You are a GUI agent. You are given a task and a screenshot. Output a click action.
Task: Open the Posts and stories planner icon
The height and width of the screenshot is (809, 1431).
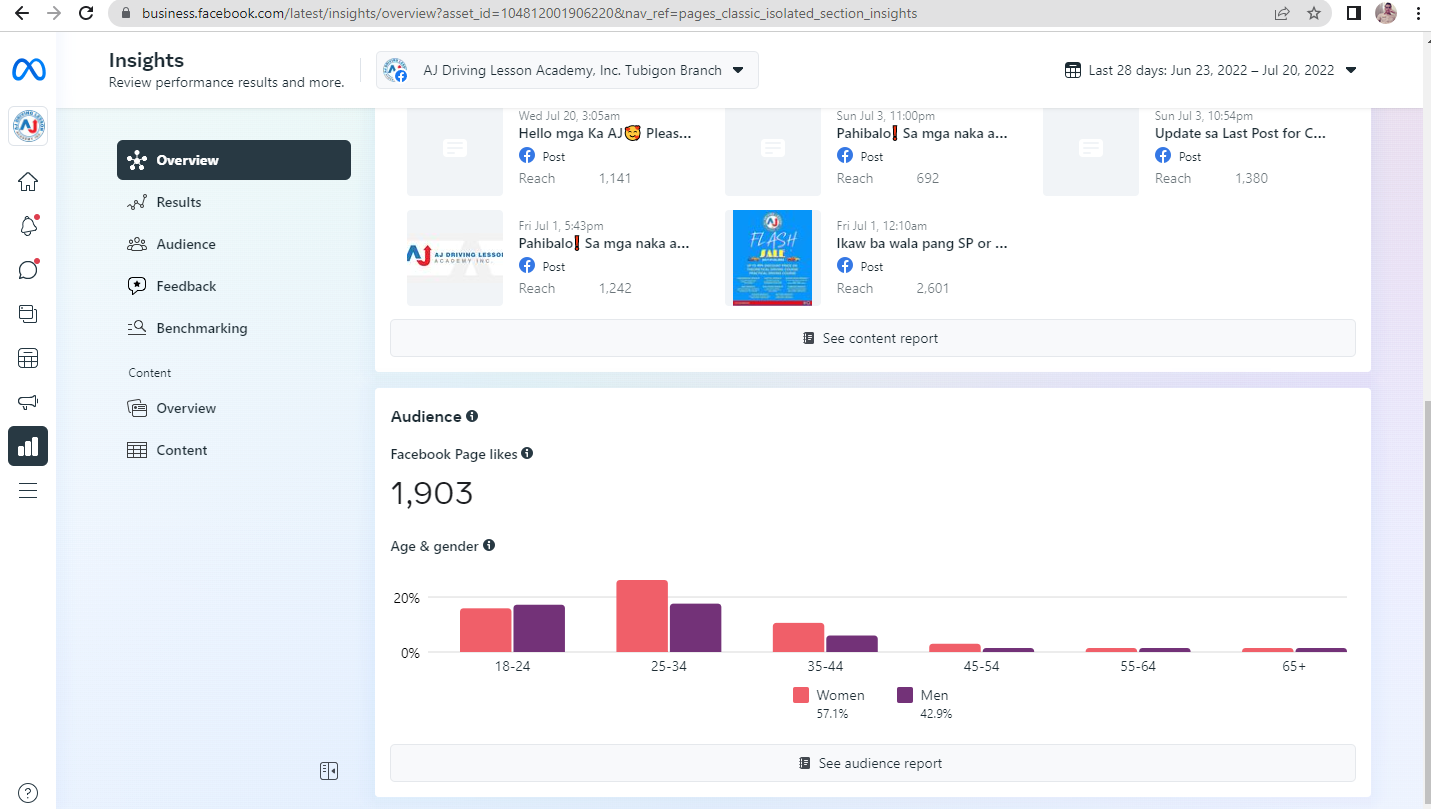(x=28, y=314)
